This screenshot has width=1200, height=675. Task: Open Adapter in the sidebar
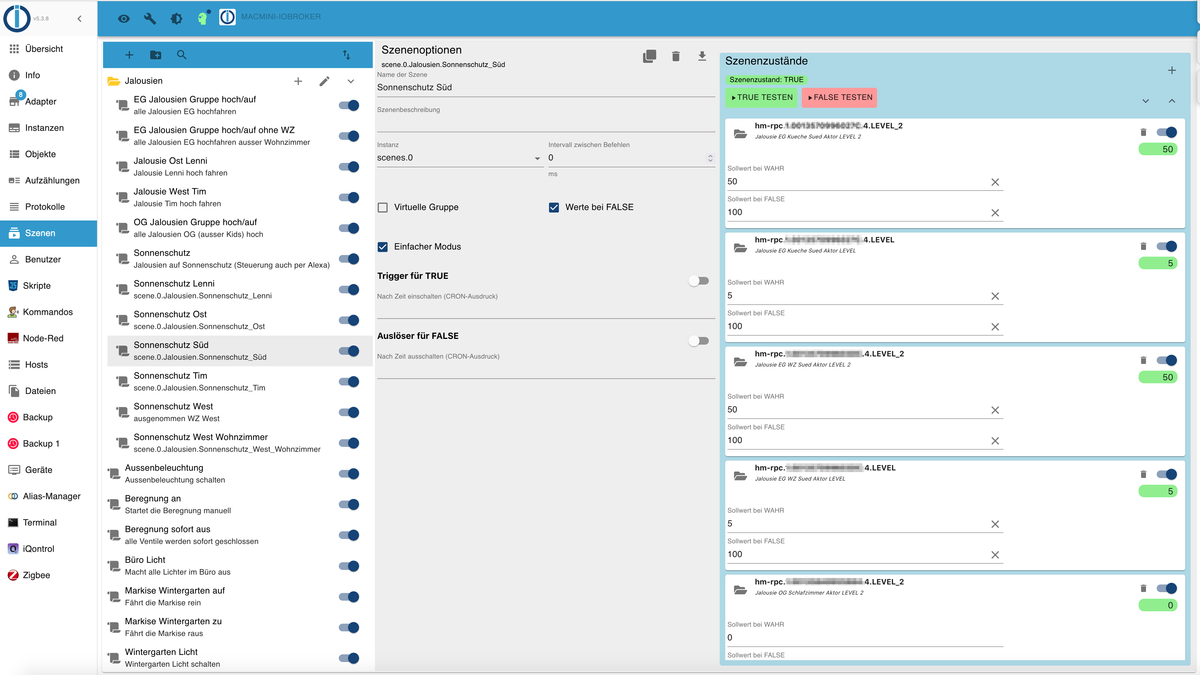point(48,101)
